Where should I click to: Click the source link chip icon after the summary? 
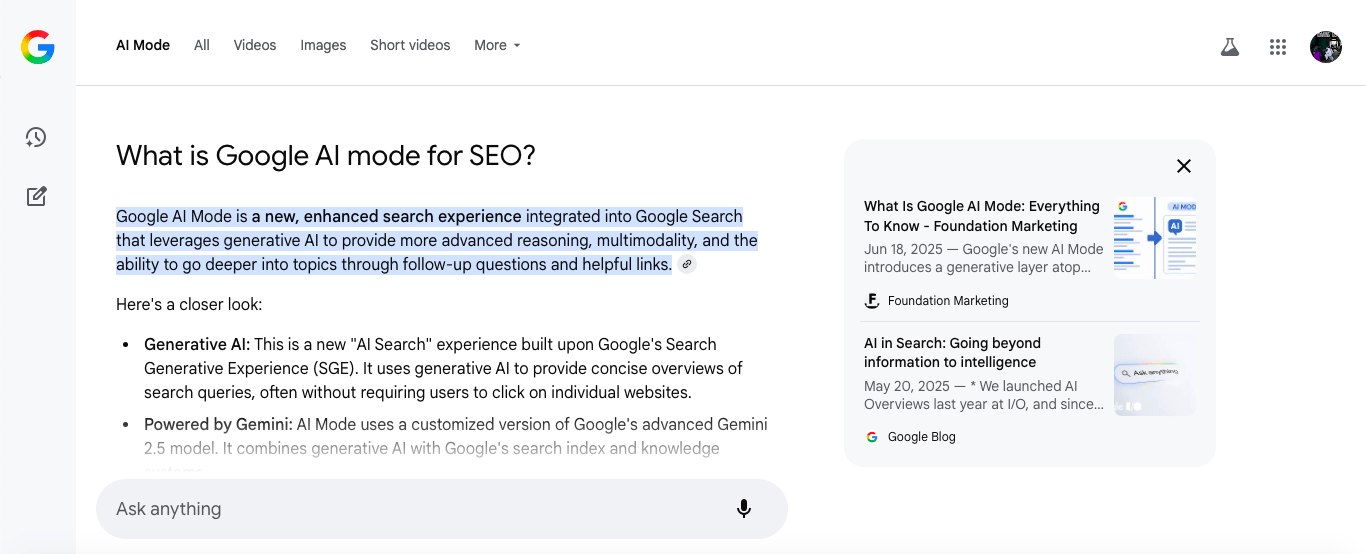tap(687, 264)
